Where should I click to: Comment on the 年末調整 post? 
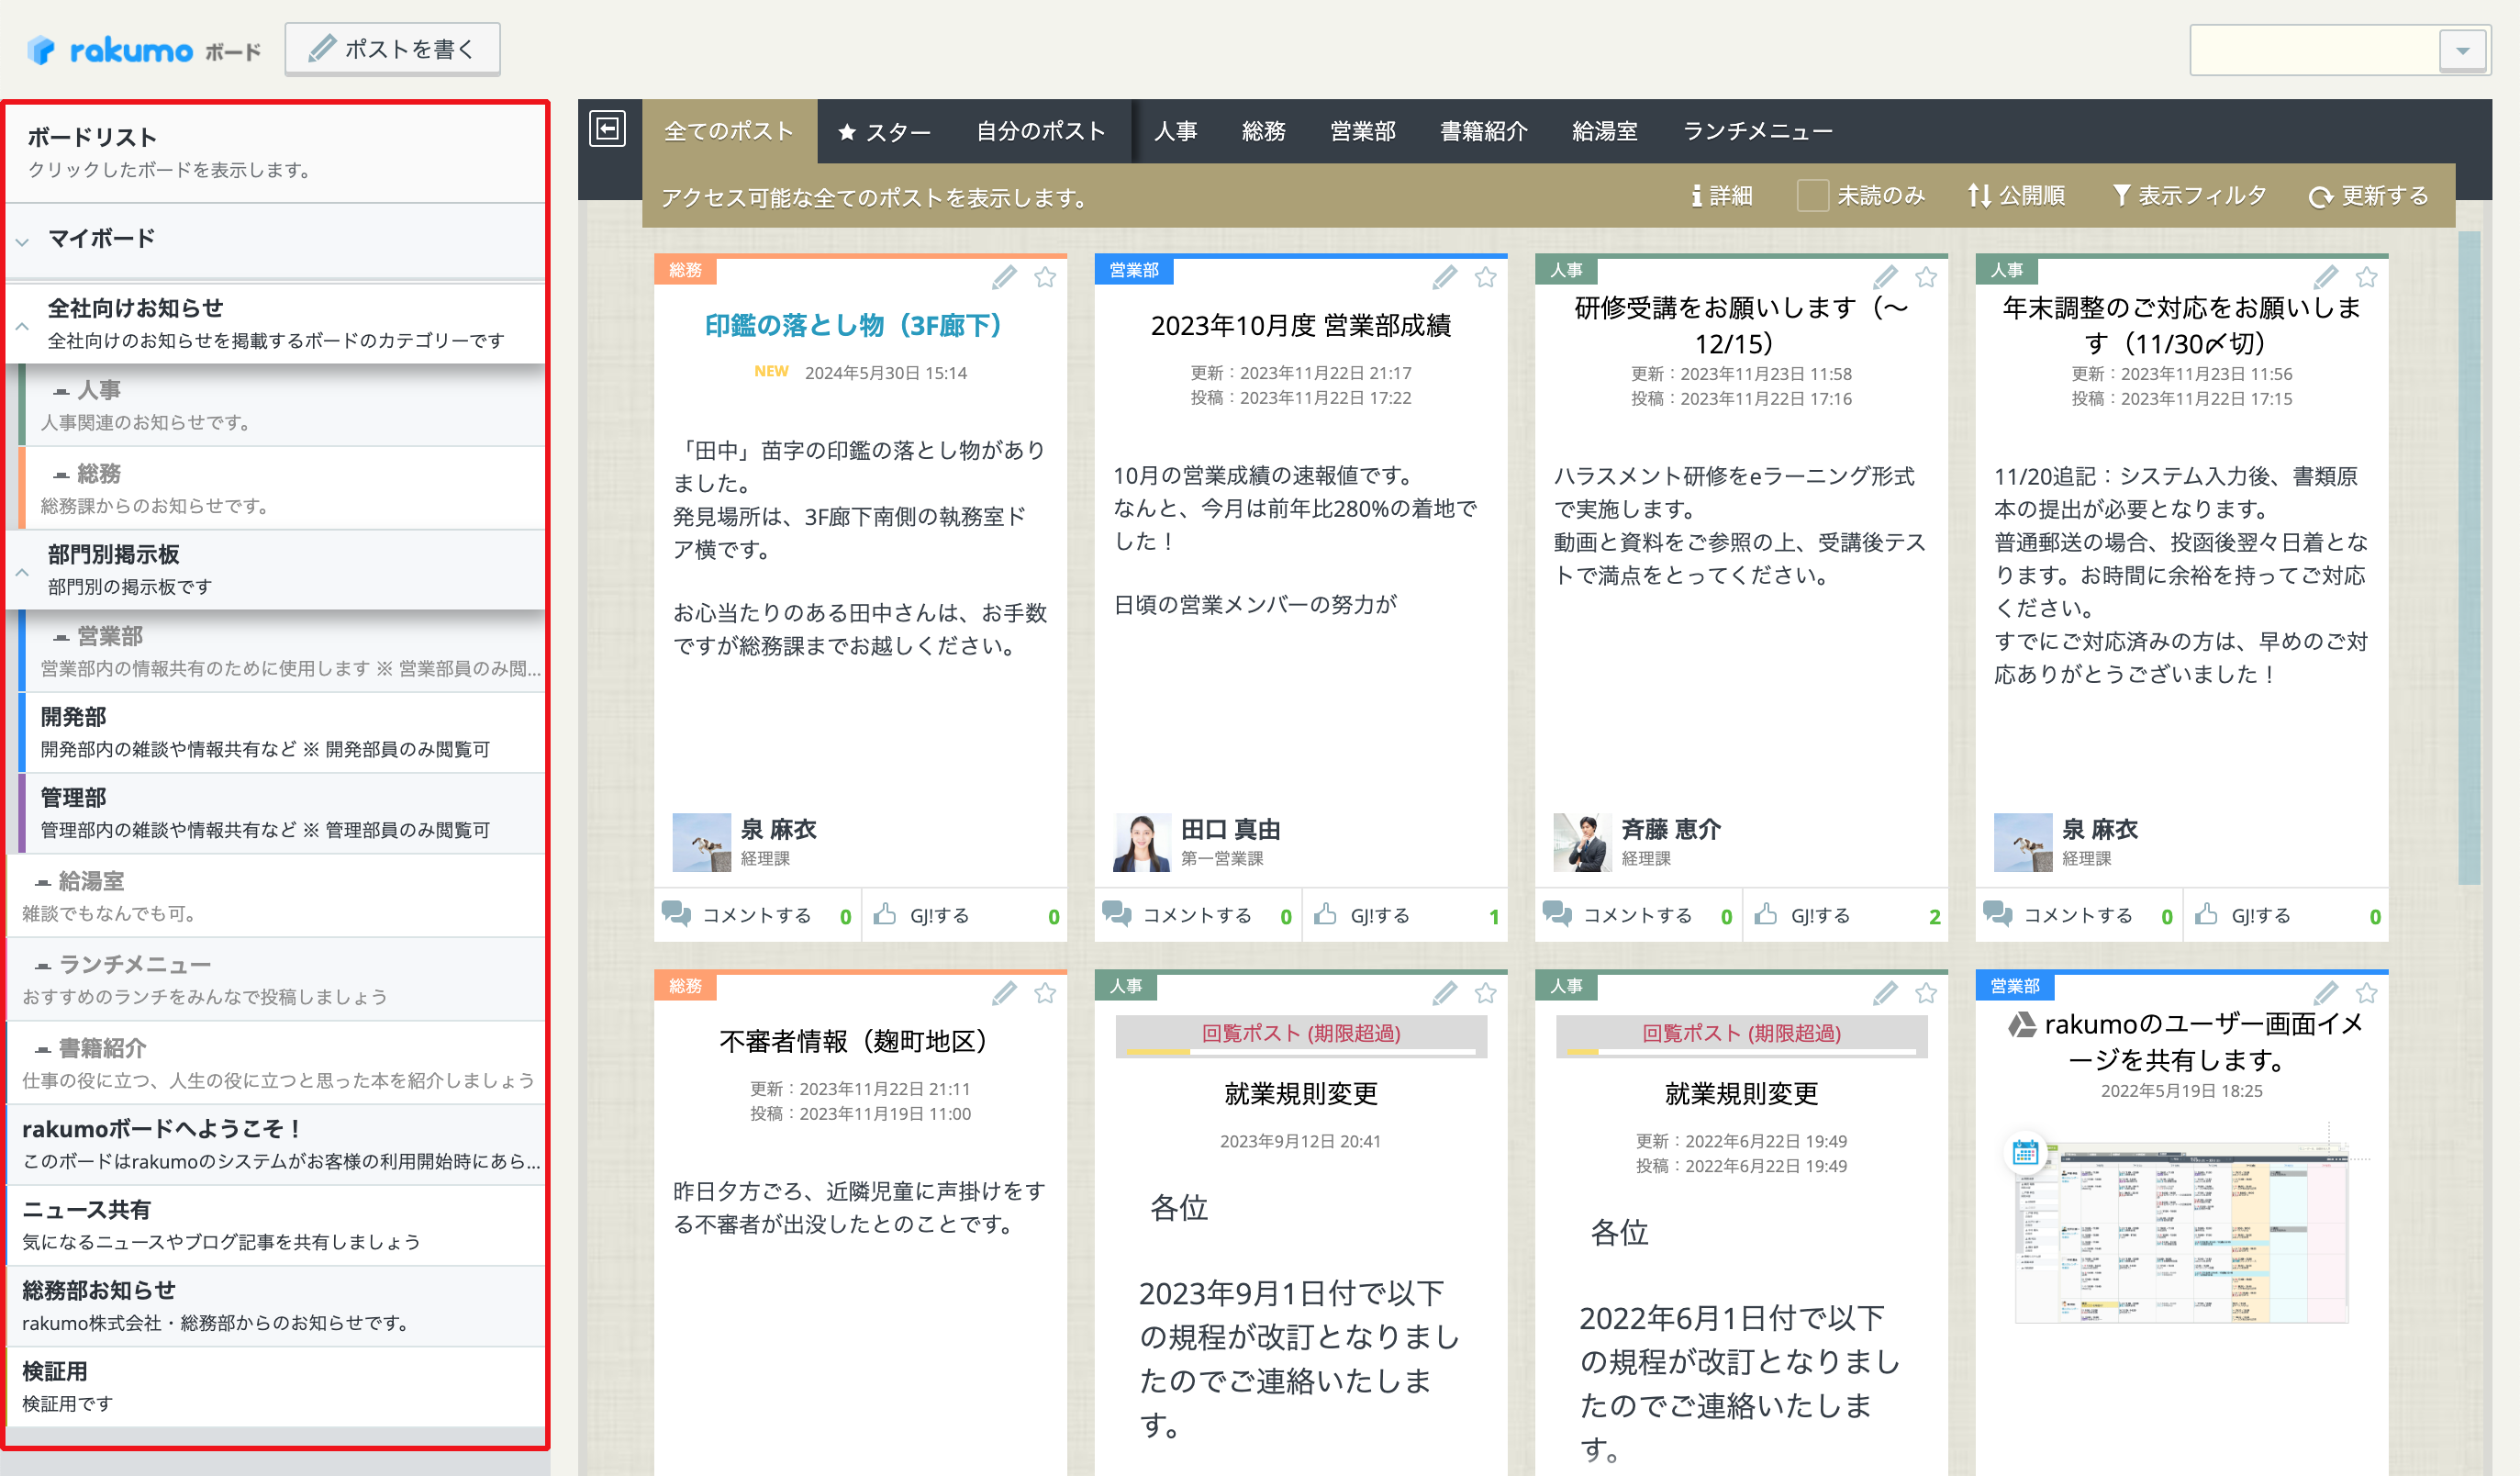point(2078,915)
